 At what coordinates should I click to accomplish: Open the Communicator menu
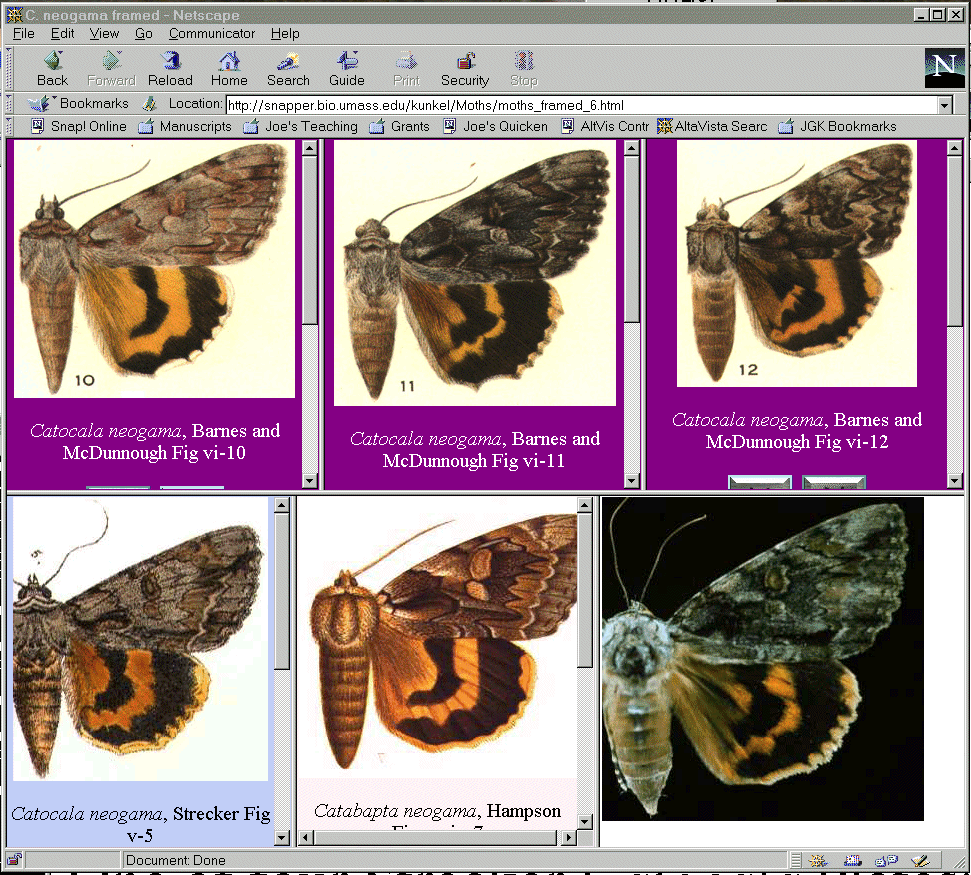tap(212, 33)
